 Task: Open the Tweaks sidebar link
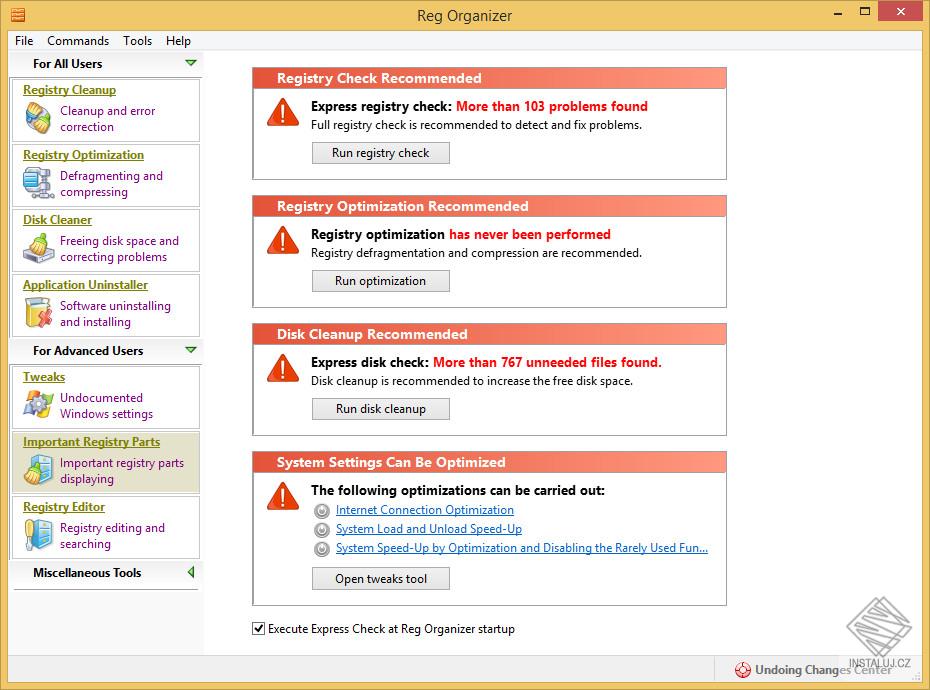click(x=44, y=377)
